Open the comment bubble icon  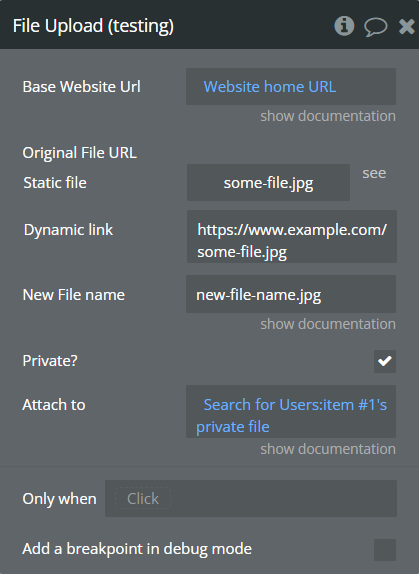(375, 27)
